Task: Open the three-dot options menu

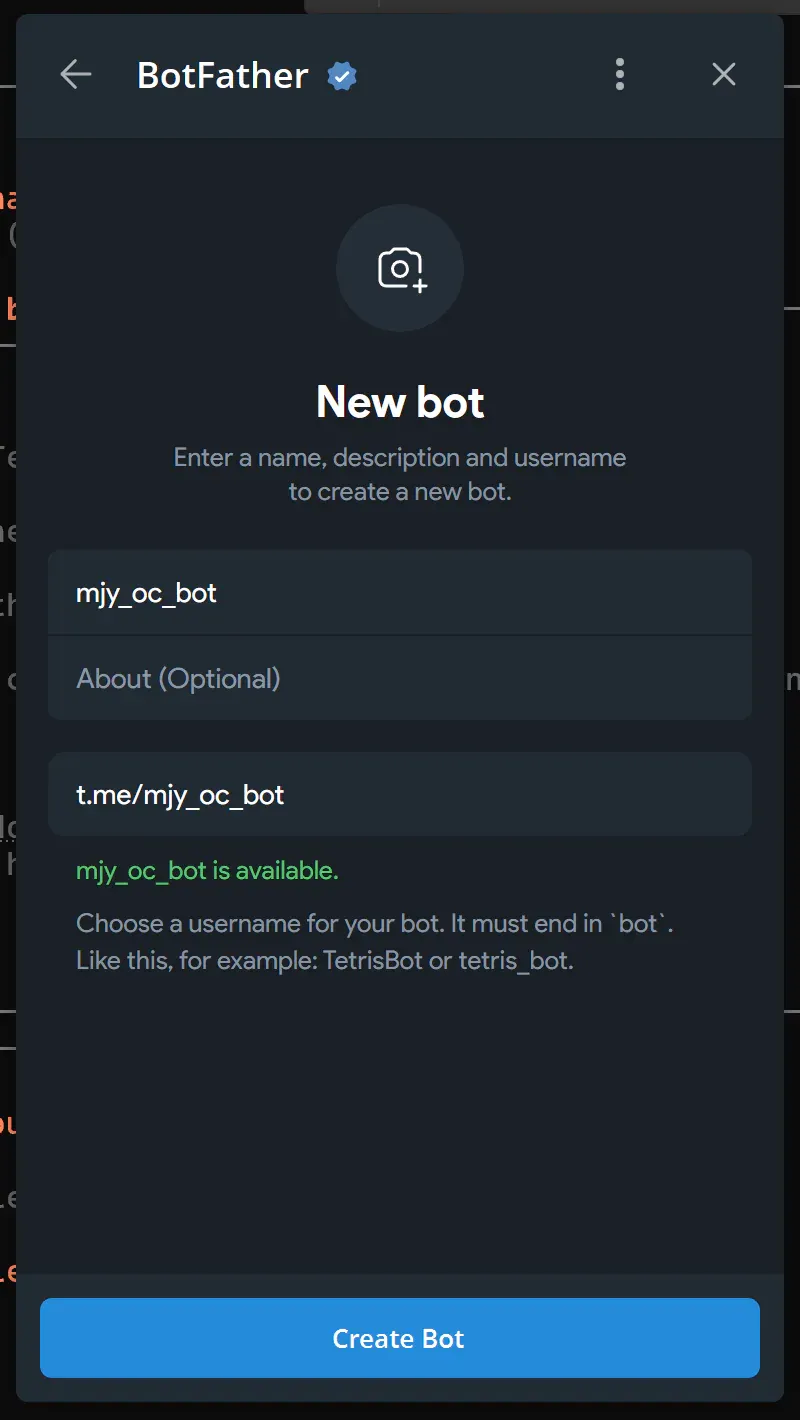Action: click(620, 74)
